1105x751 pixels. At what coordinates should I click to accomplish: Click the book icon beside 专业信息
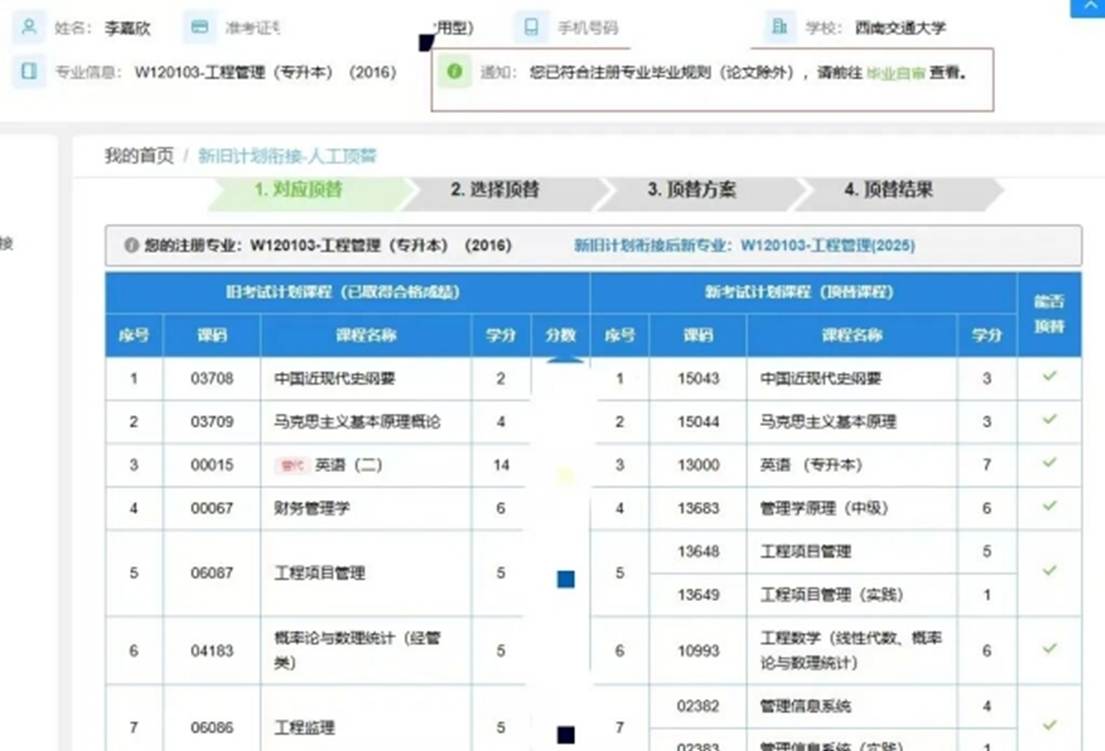[x=29, y=71]
